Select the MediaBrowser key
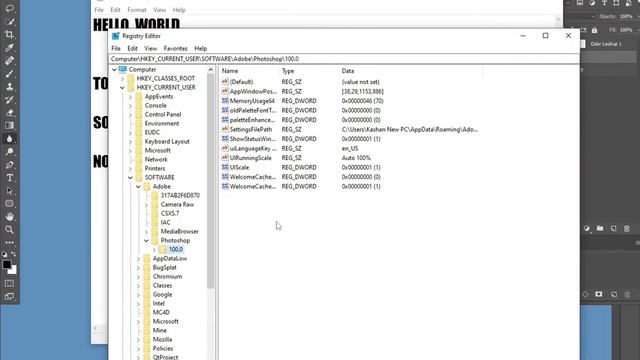 tap(180, 231)
